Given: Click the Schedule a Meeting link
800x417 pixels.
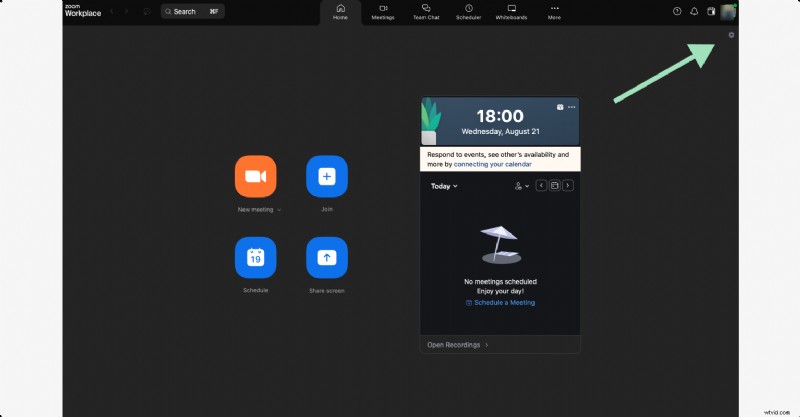Looking at the screenshot, I should point(503,302).
